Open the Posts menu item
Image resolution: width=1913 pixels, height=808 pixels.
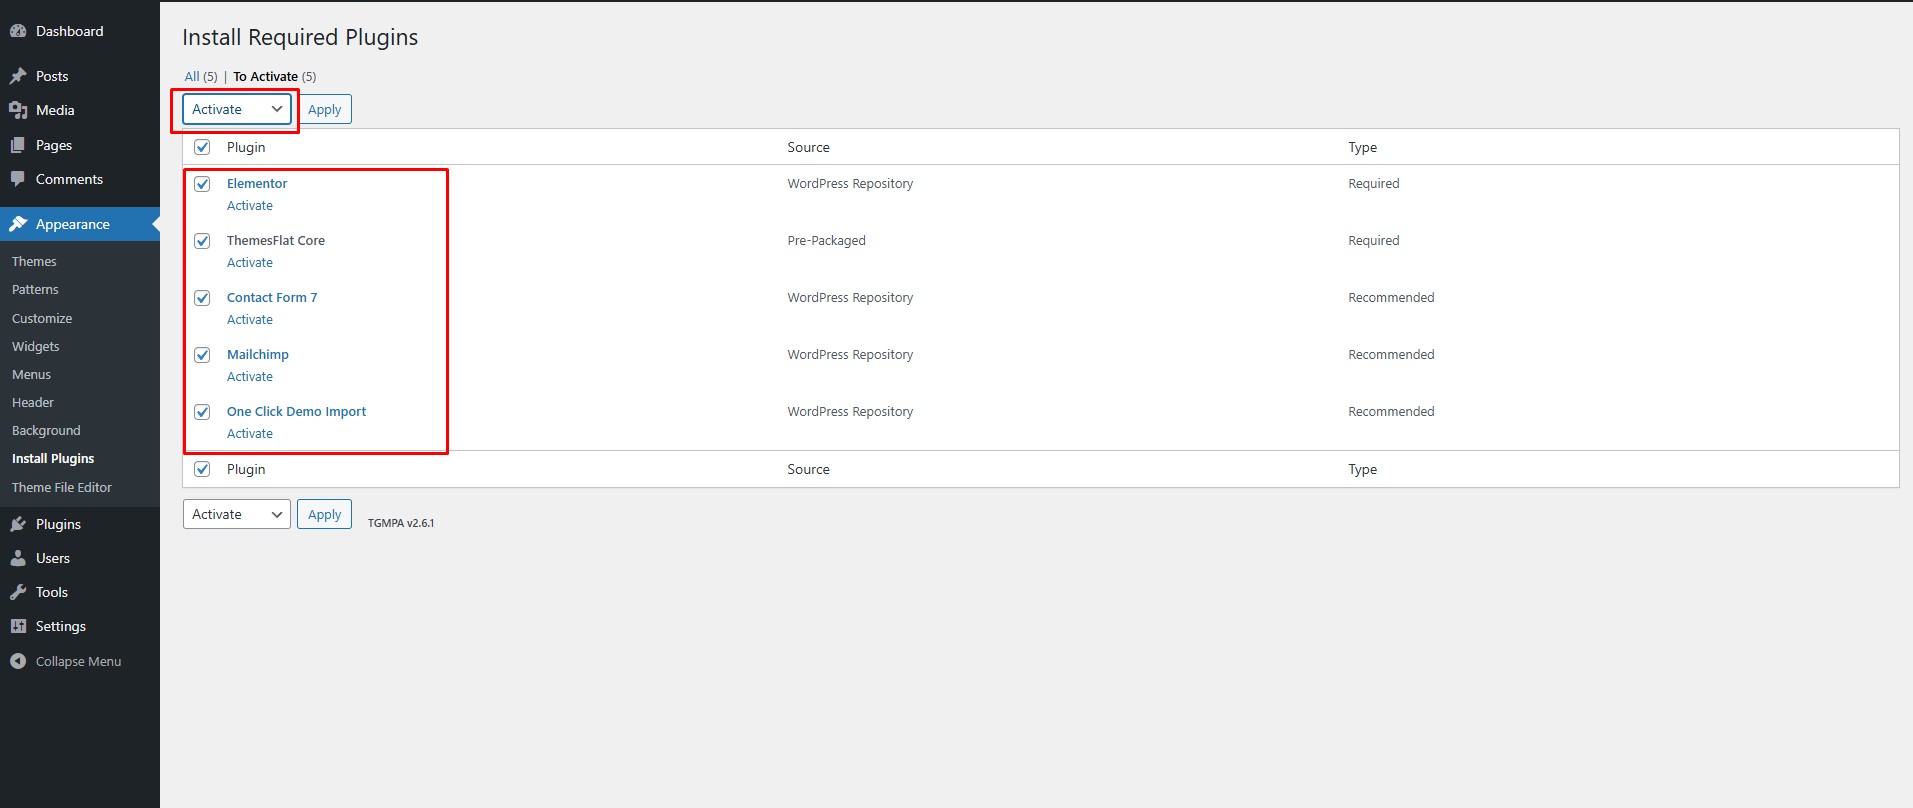tap(80, 76)
